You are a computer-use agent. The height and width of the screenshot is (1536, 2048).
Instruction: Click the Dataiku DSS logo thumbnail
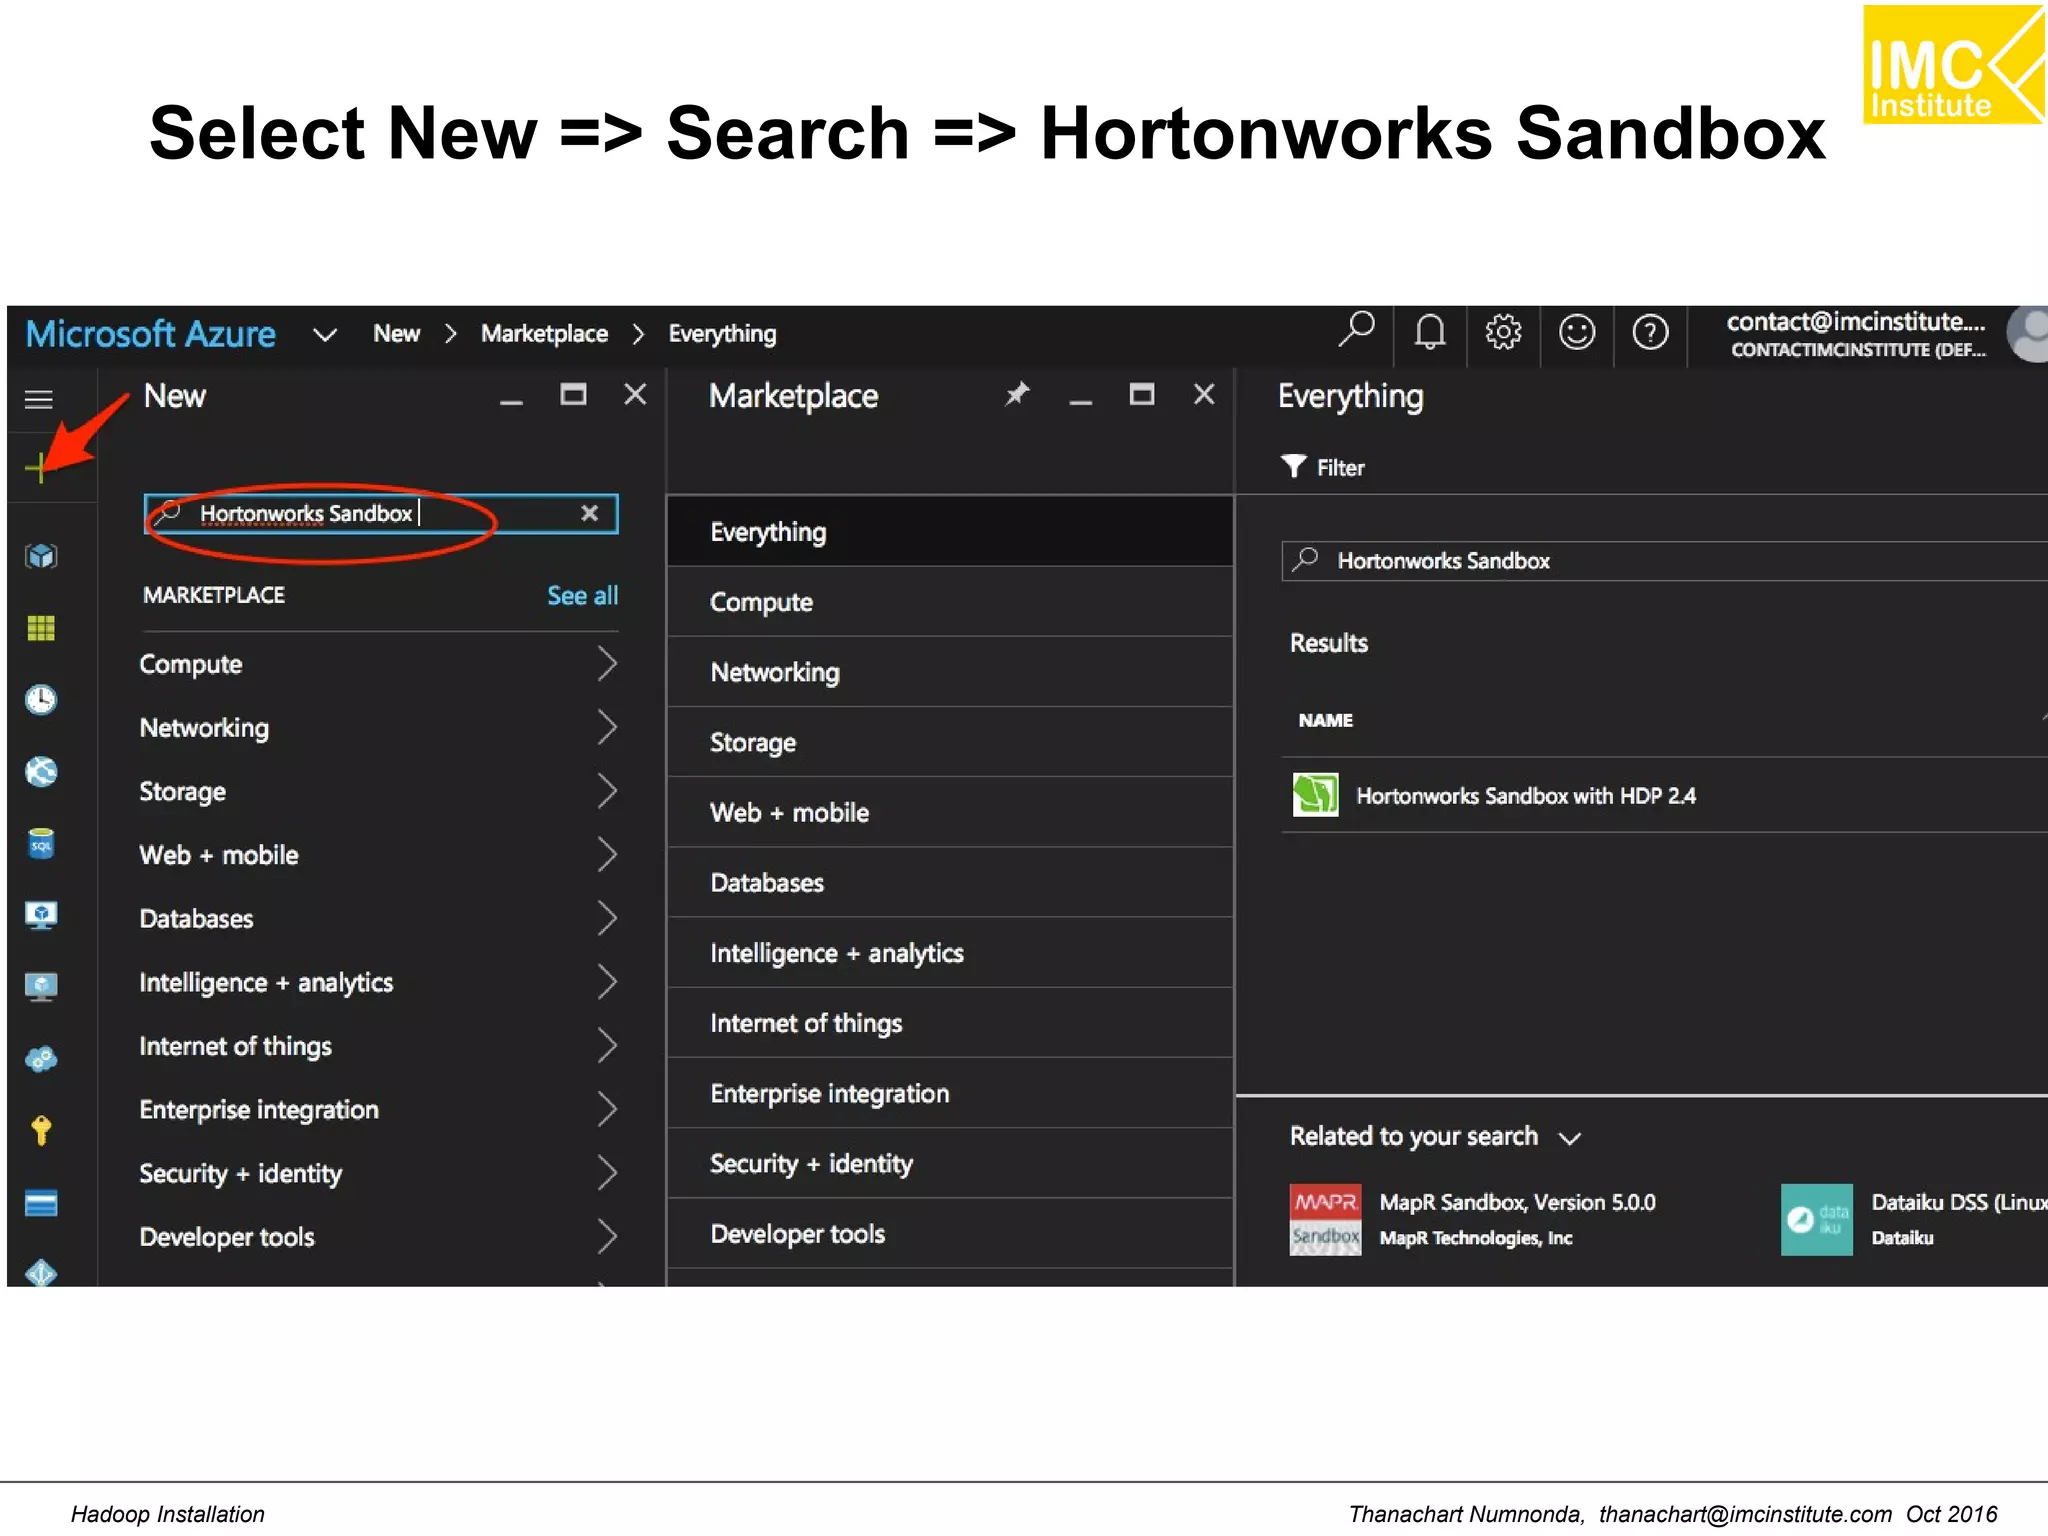pos(1816,1219)
